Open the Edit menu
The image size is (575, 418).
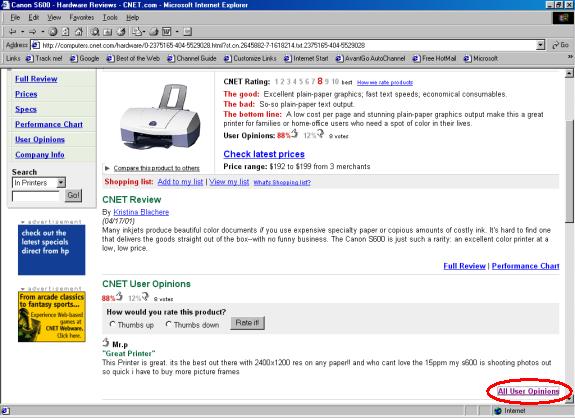coord(34,17)
